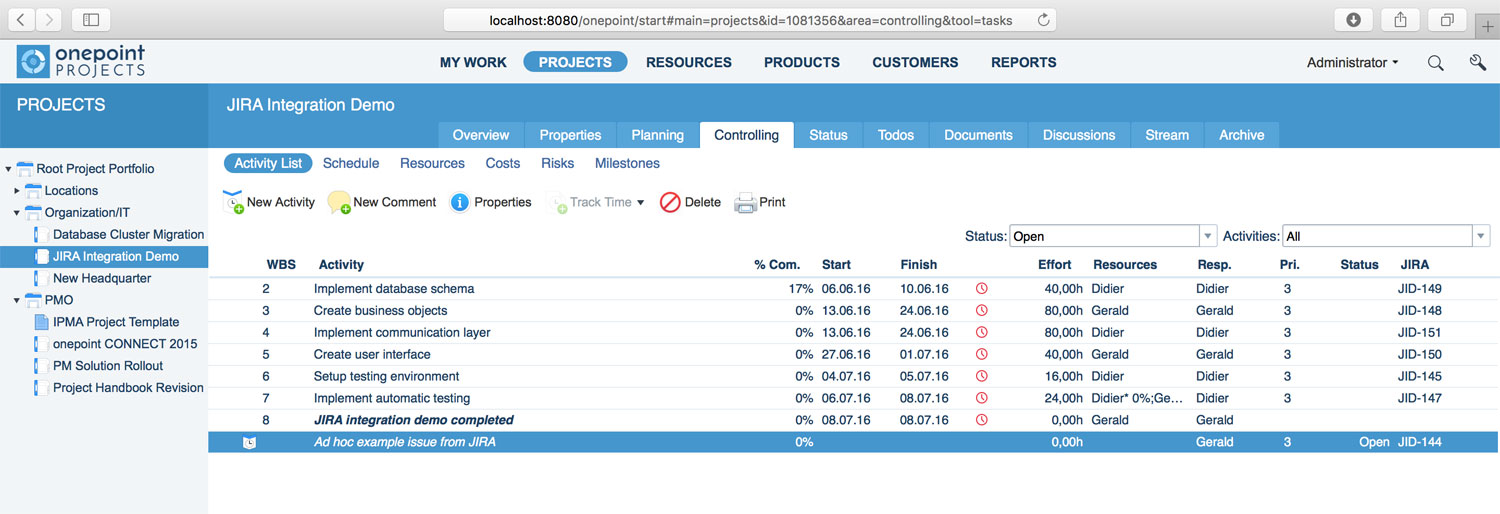Click the red Delete icon
1500x514 pixels.
[670, 202]
